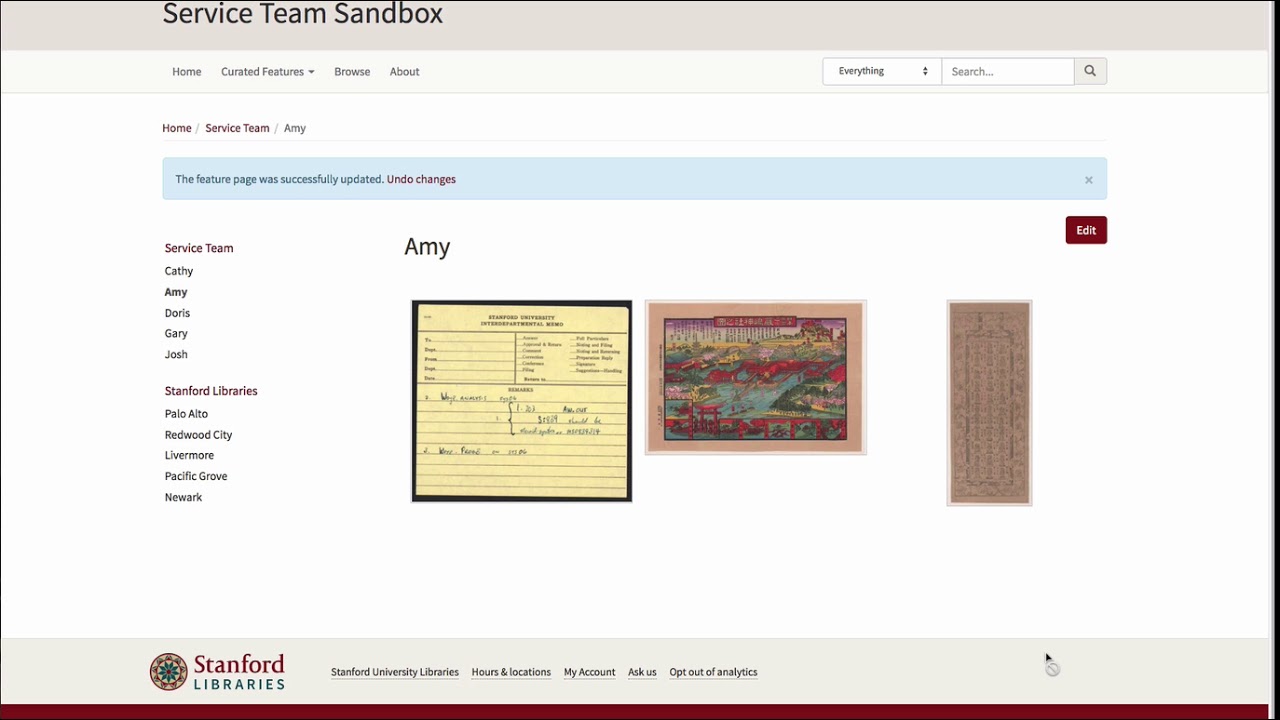Open the Newark page
Image resolution: width=1280 pixels, height=720 pixels.
point(183,497)
